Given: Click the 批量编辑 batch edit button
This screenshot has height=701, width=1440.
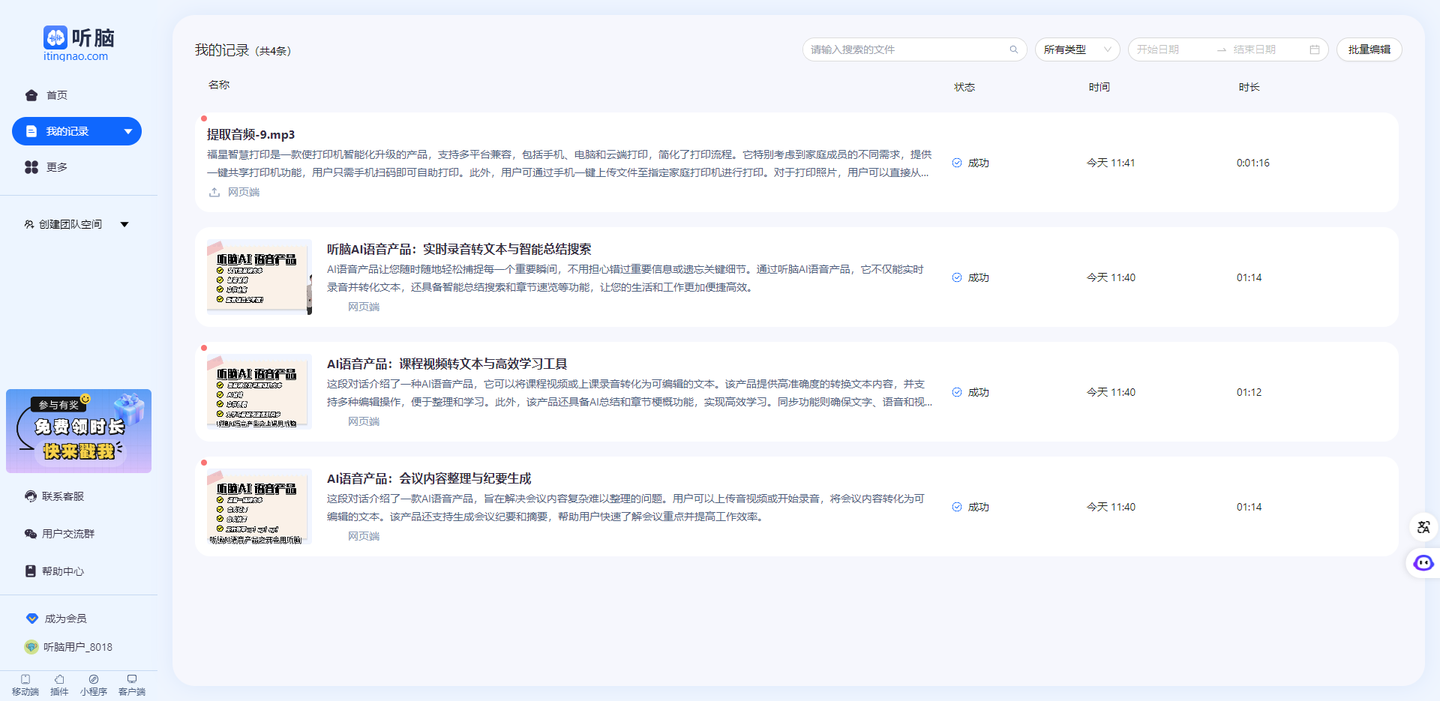Looking at the screenshot, I should [x=1369, y=49].
